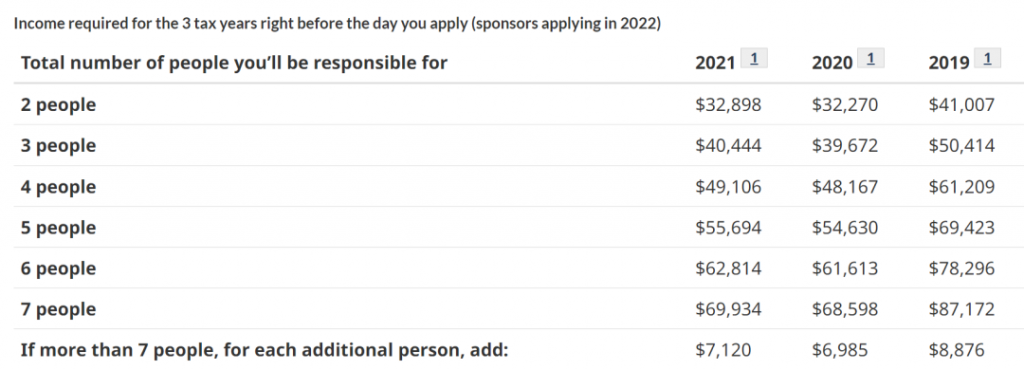Click the '4 people' row label
1024x370 pixels.
pyautogui.click(x=58, y=187)
